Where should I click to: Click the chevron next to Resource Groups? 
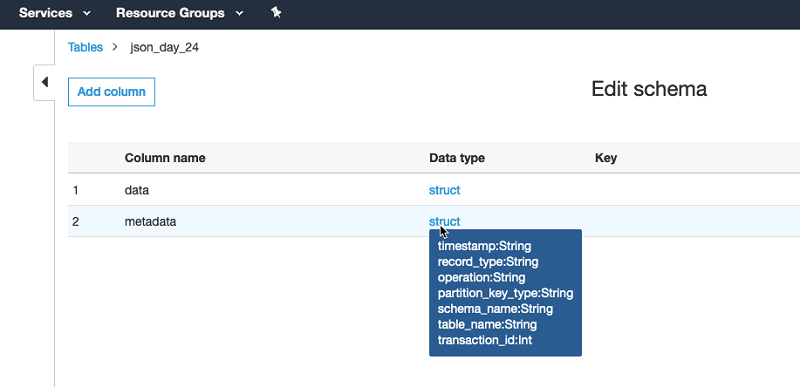[239, 14]
